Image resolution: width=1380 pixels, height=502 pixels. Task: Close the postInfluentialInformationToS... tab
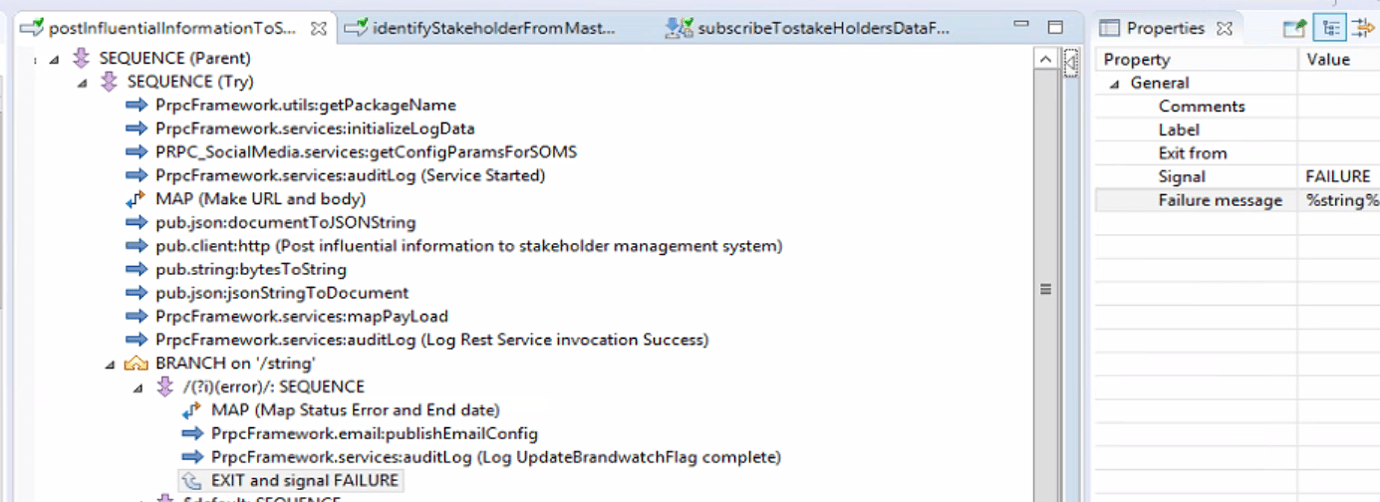(319, 29)
